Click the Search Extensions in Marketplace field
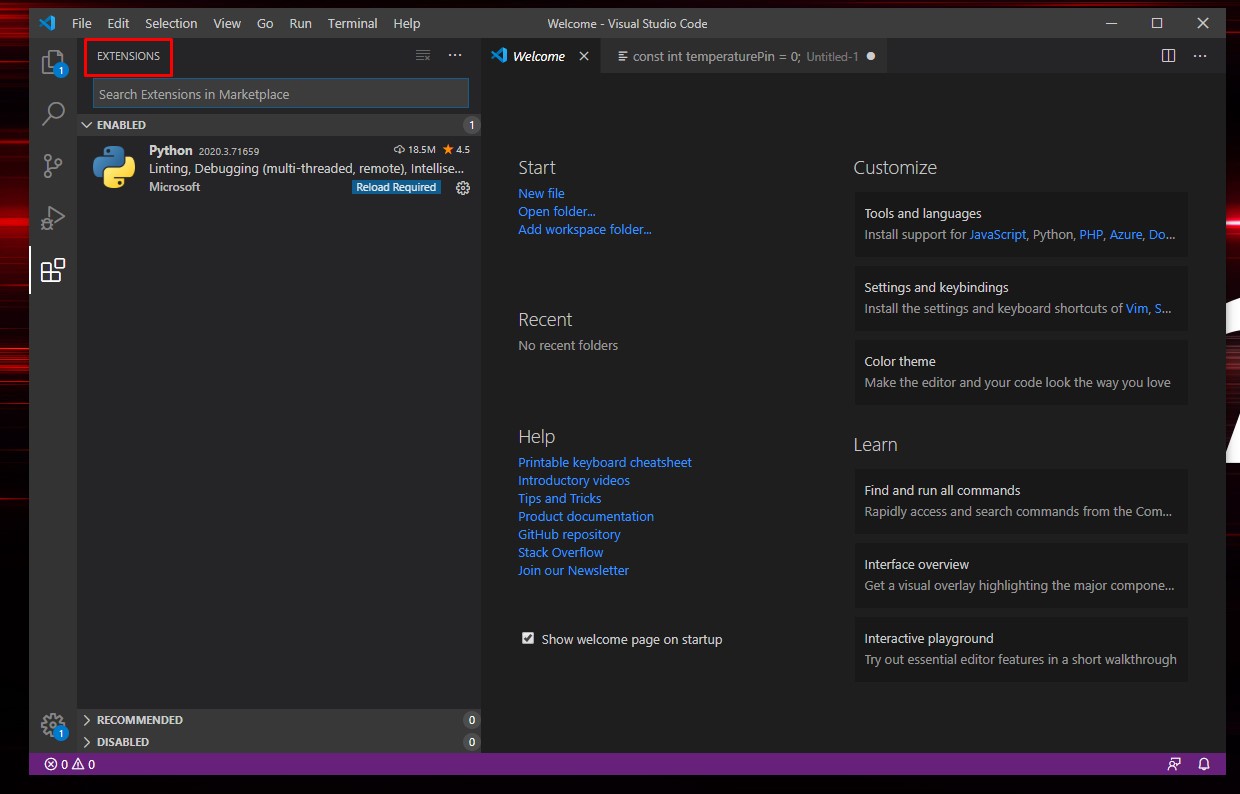Viewport: 1240px width, 794px height. (x=280, y=93)
